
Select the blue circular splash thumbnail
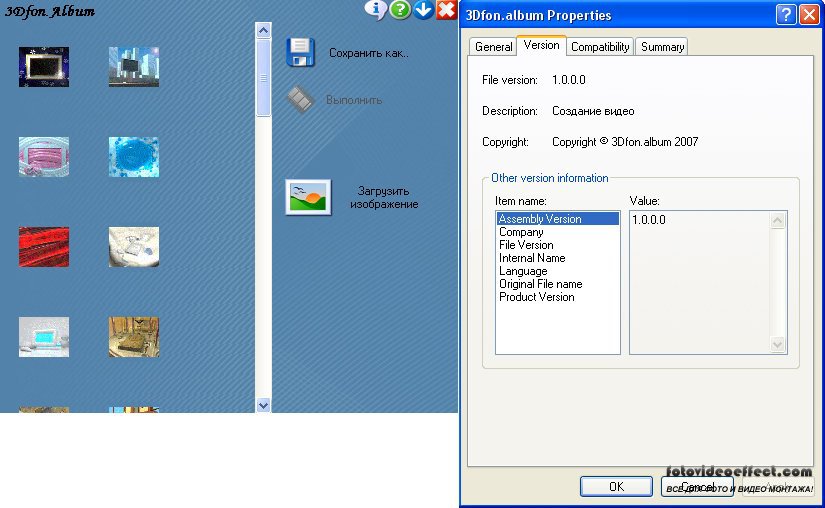(x=134, y=157)
